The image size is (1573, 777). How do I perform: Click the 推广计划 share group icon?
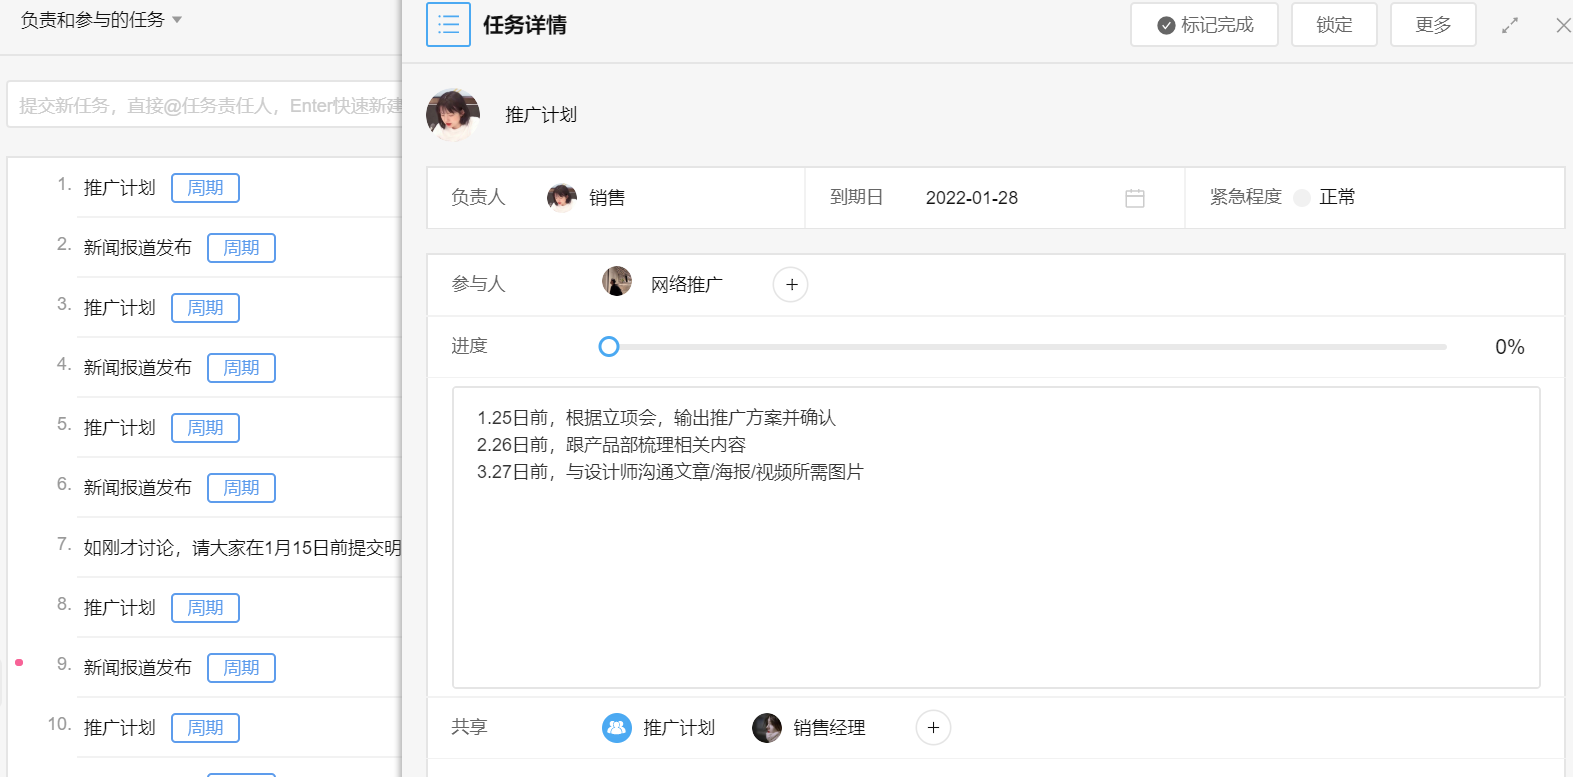tap(617, 728)
